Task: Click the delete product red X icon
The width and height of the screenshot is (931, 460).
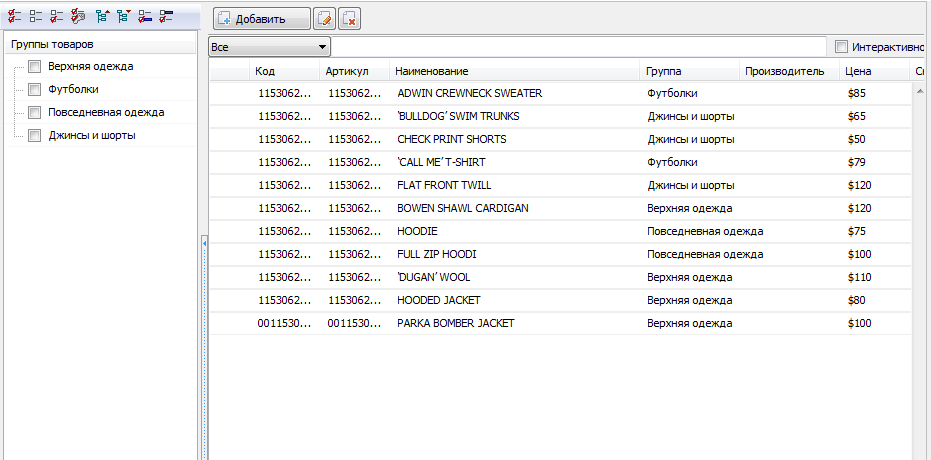Action: [x=350, y=19]
